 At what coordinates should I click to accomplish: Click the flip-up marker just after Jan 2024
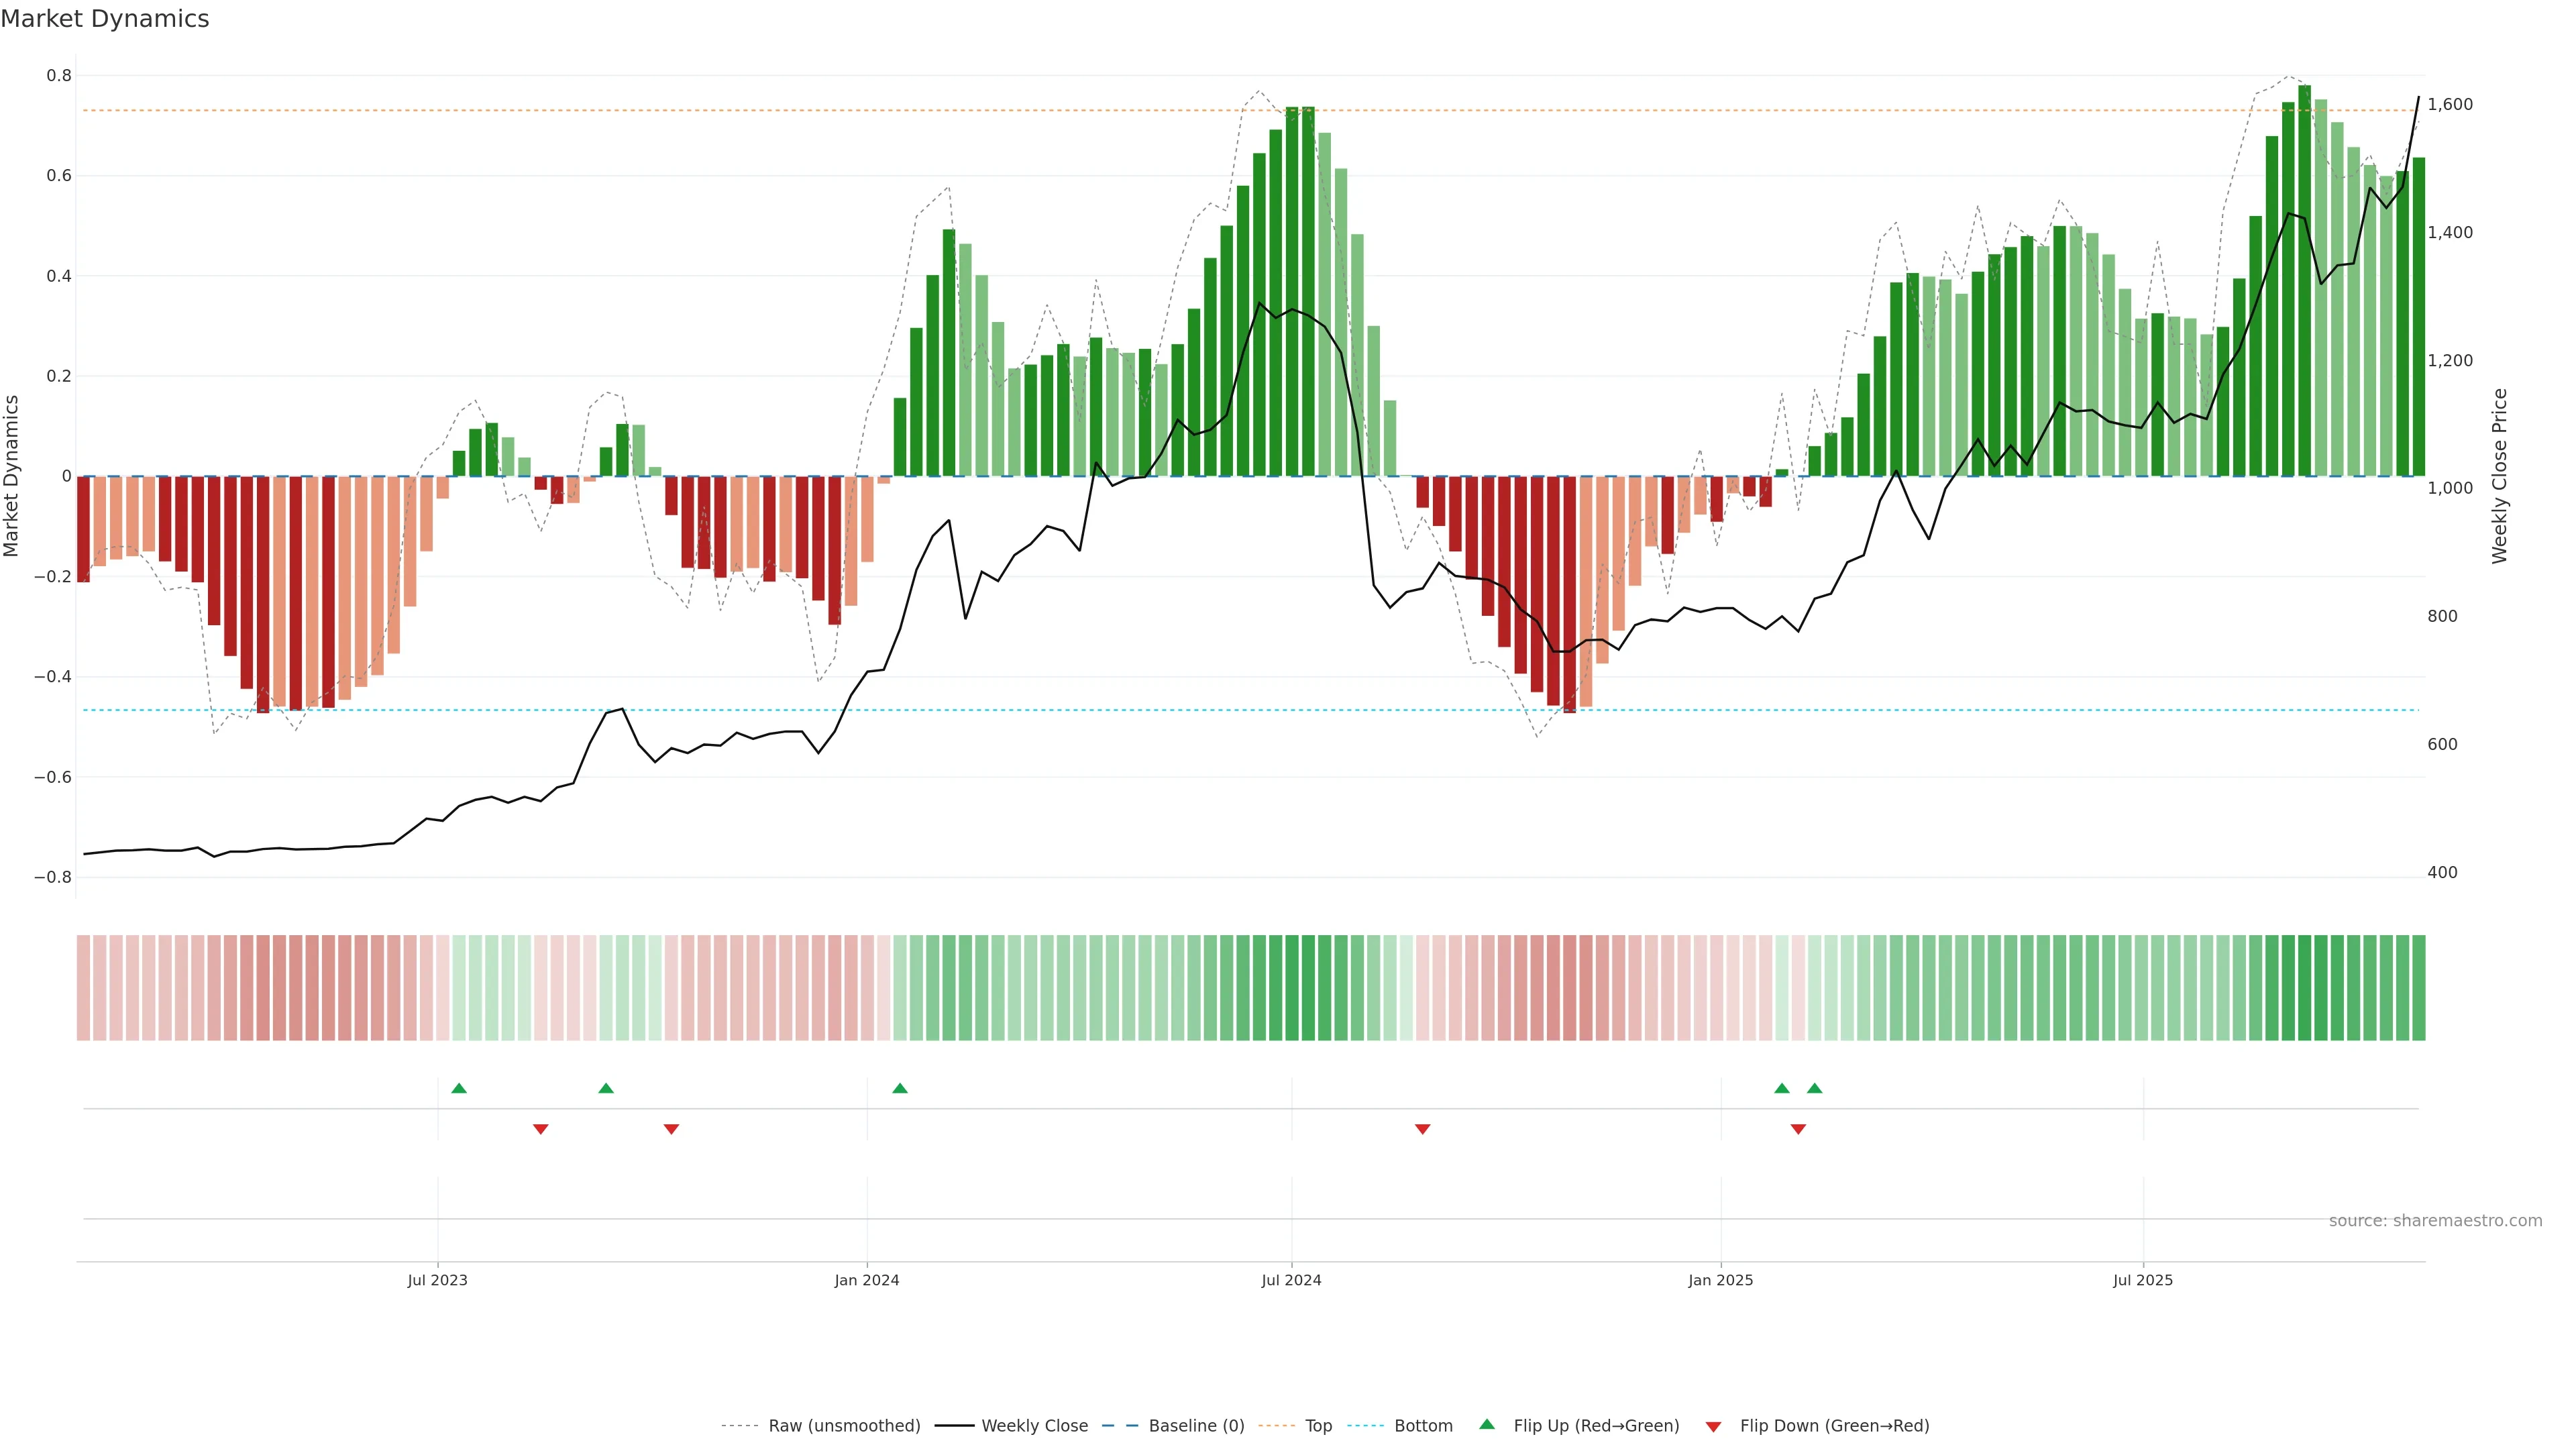[900, 1088]
